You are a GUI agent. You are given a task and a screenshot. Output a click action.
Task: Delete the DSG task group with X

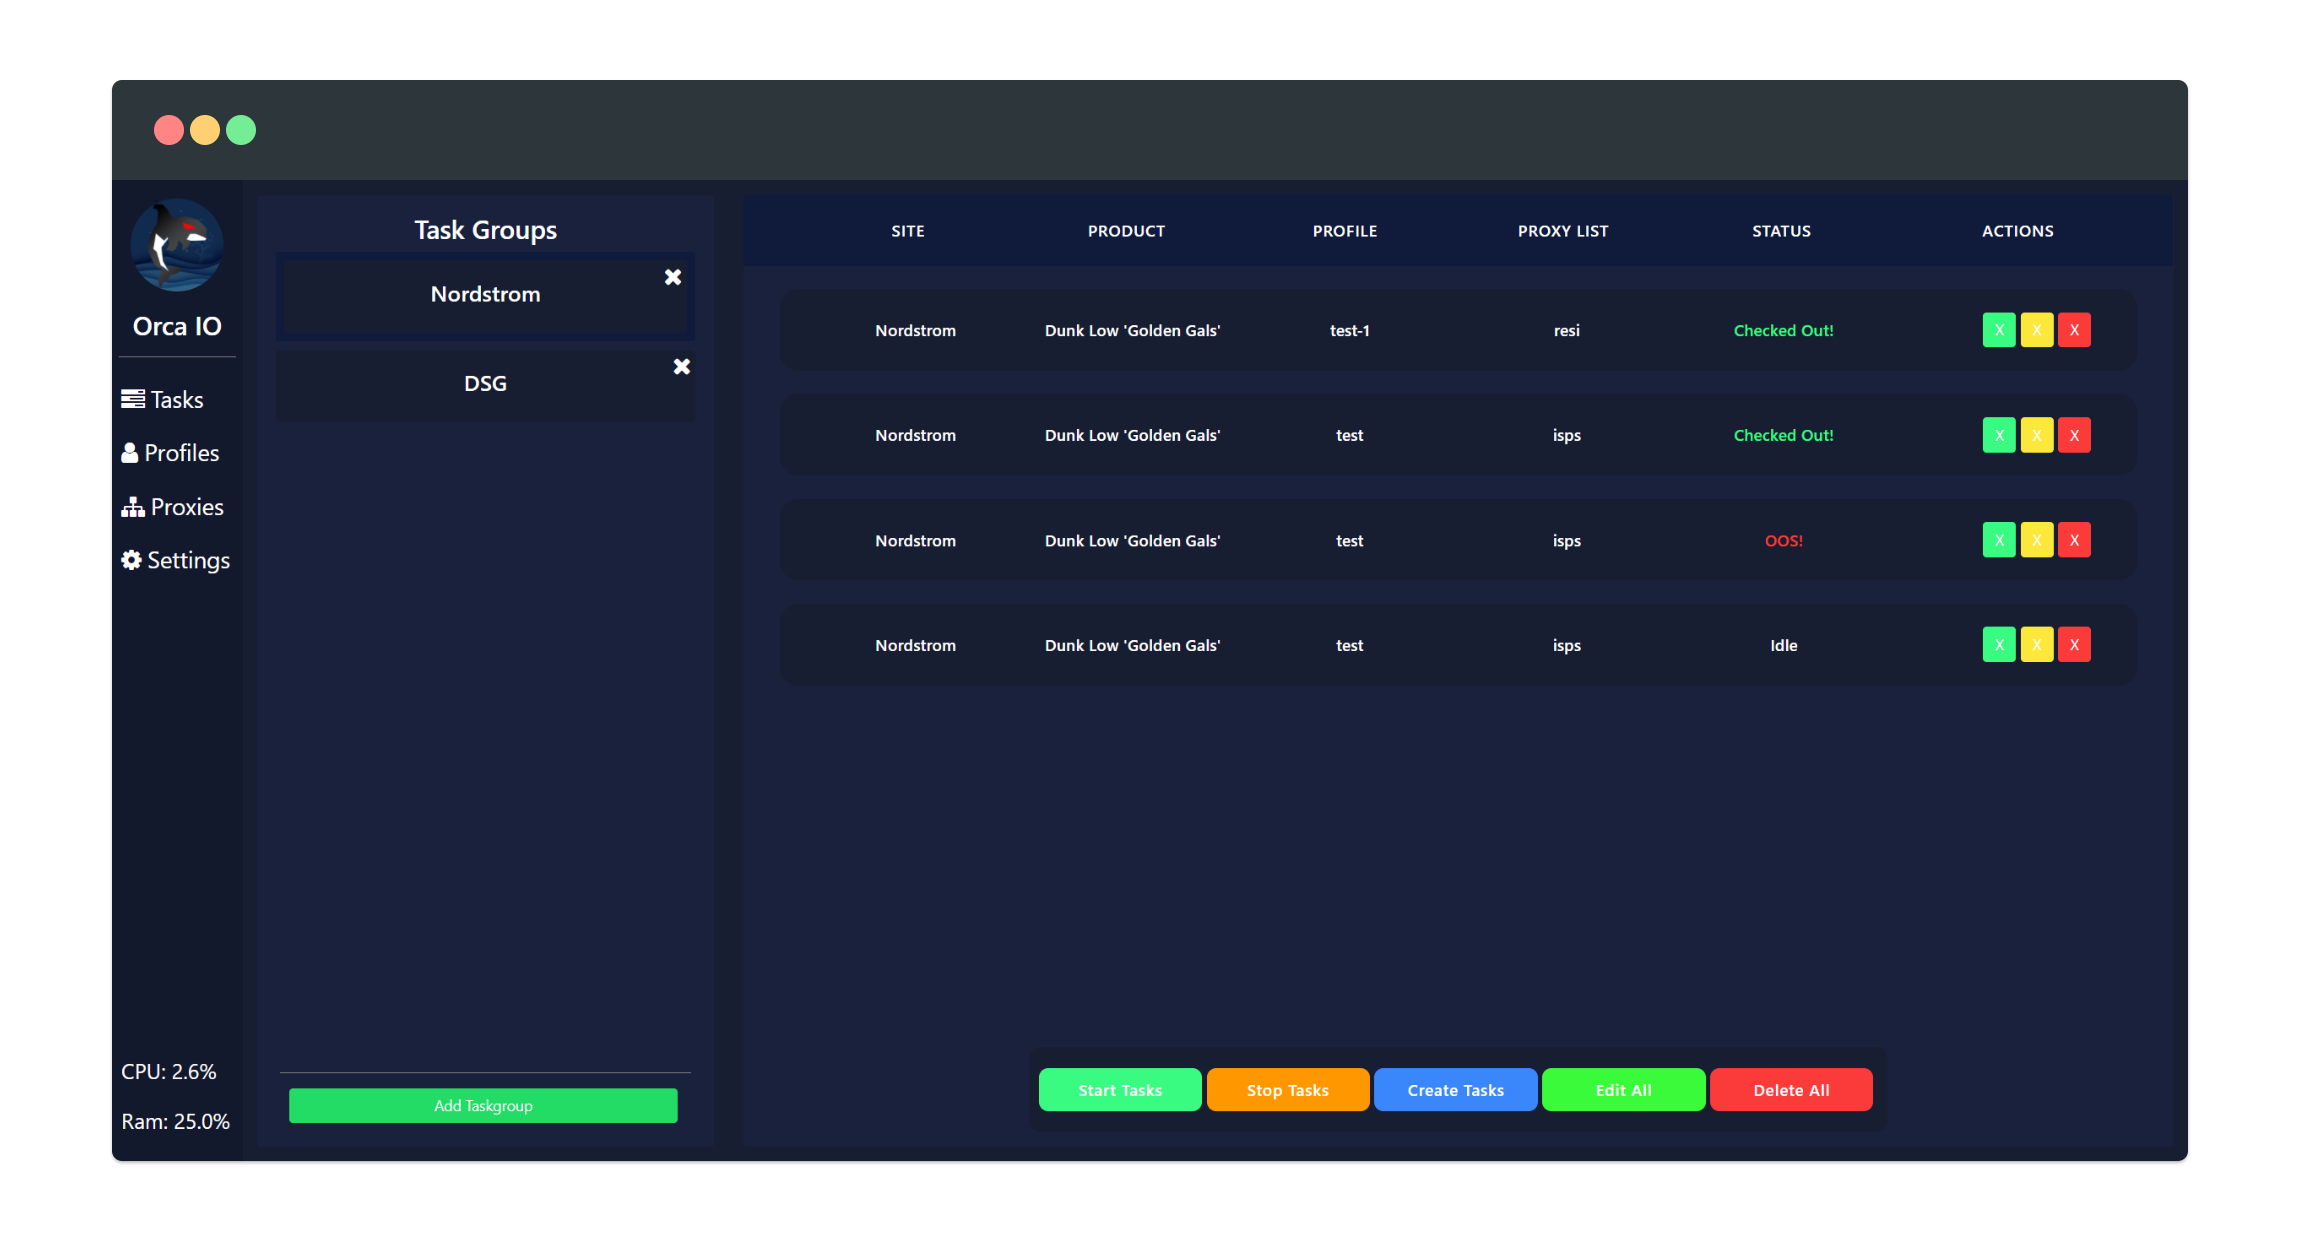(x=682, y=367)
